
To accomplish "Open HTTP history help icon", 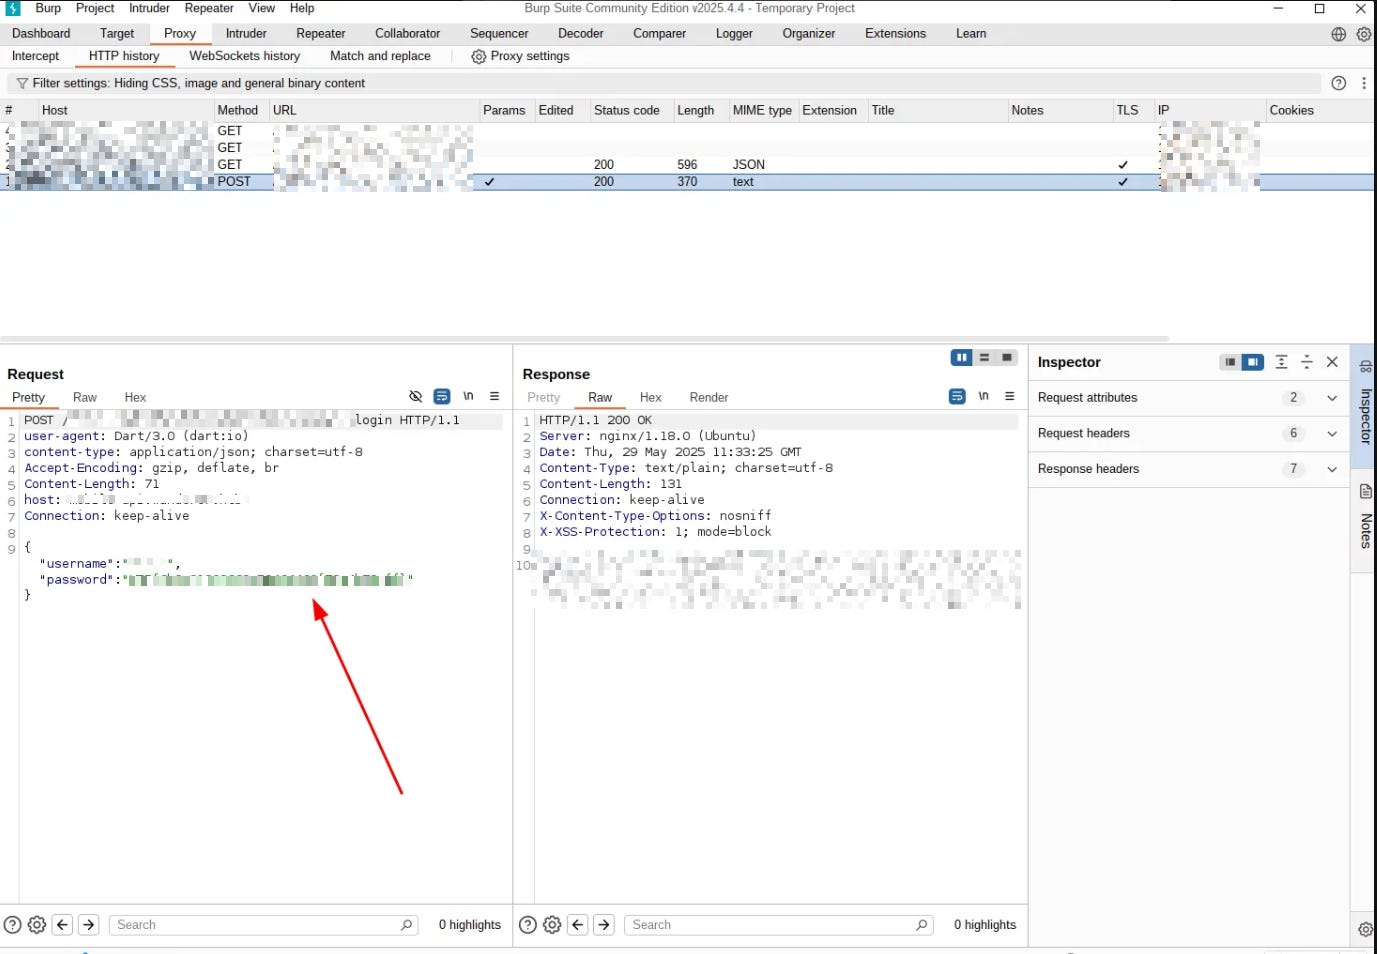I will point(1338,84).
